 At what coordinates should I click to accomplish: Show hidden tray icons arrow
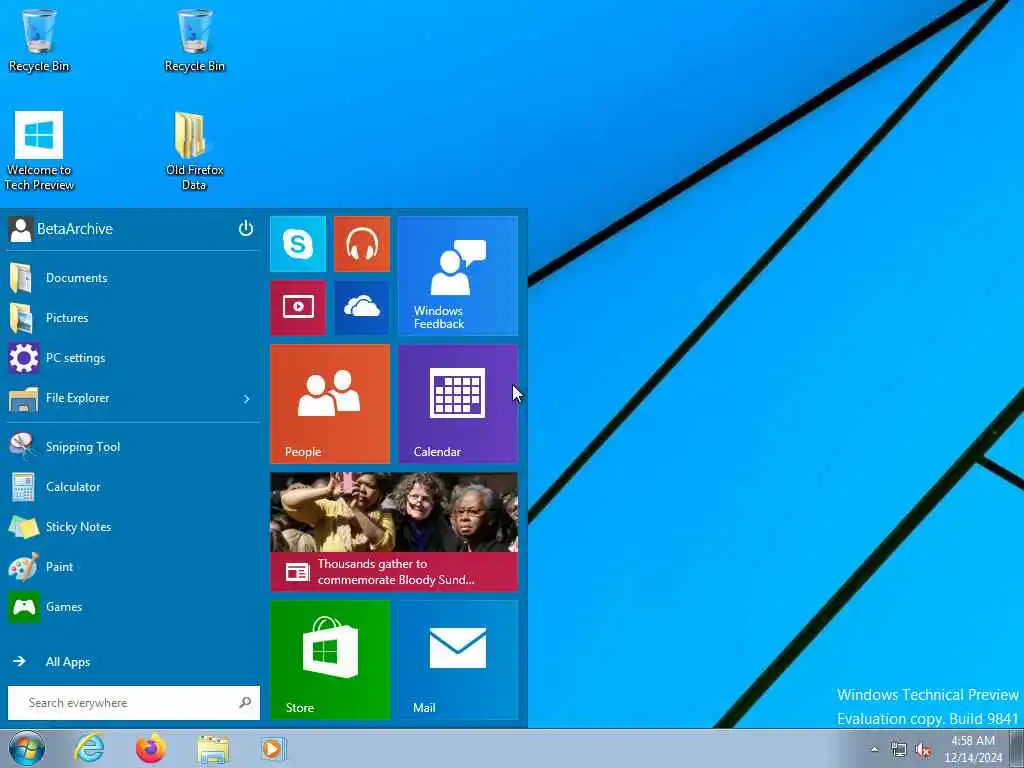point(874,750)
